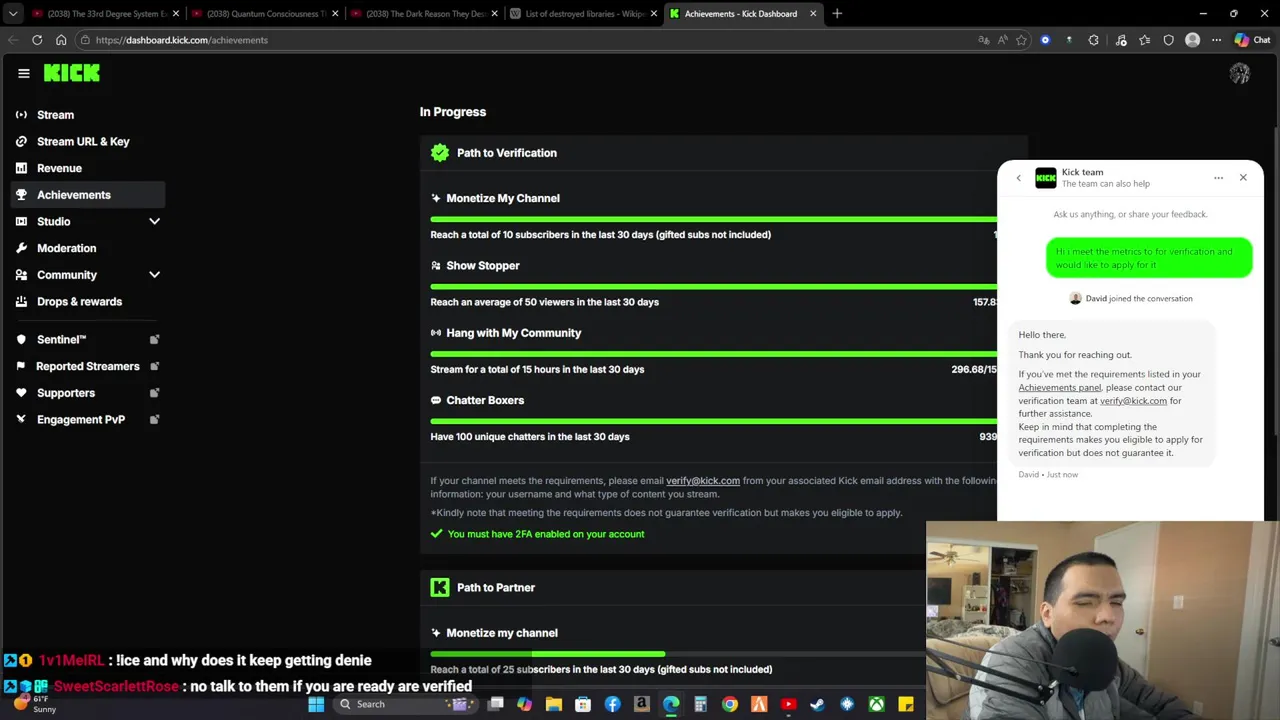Close the Achievements - Kick Dashboard tab
Screen dimensions: 1280x720
813,14
